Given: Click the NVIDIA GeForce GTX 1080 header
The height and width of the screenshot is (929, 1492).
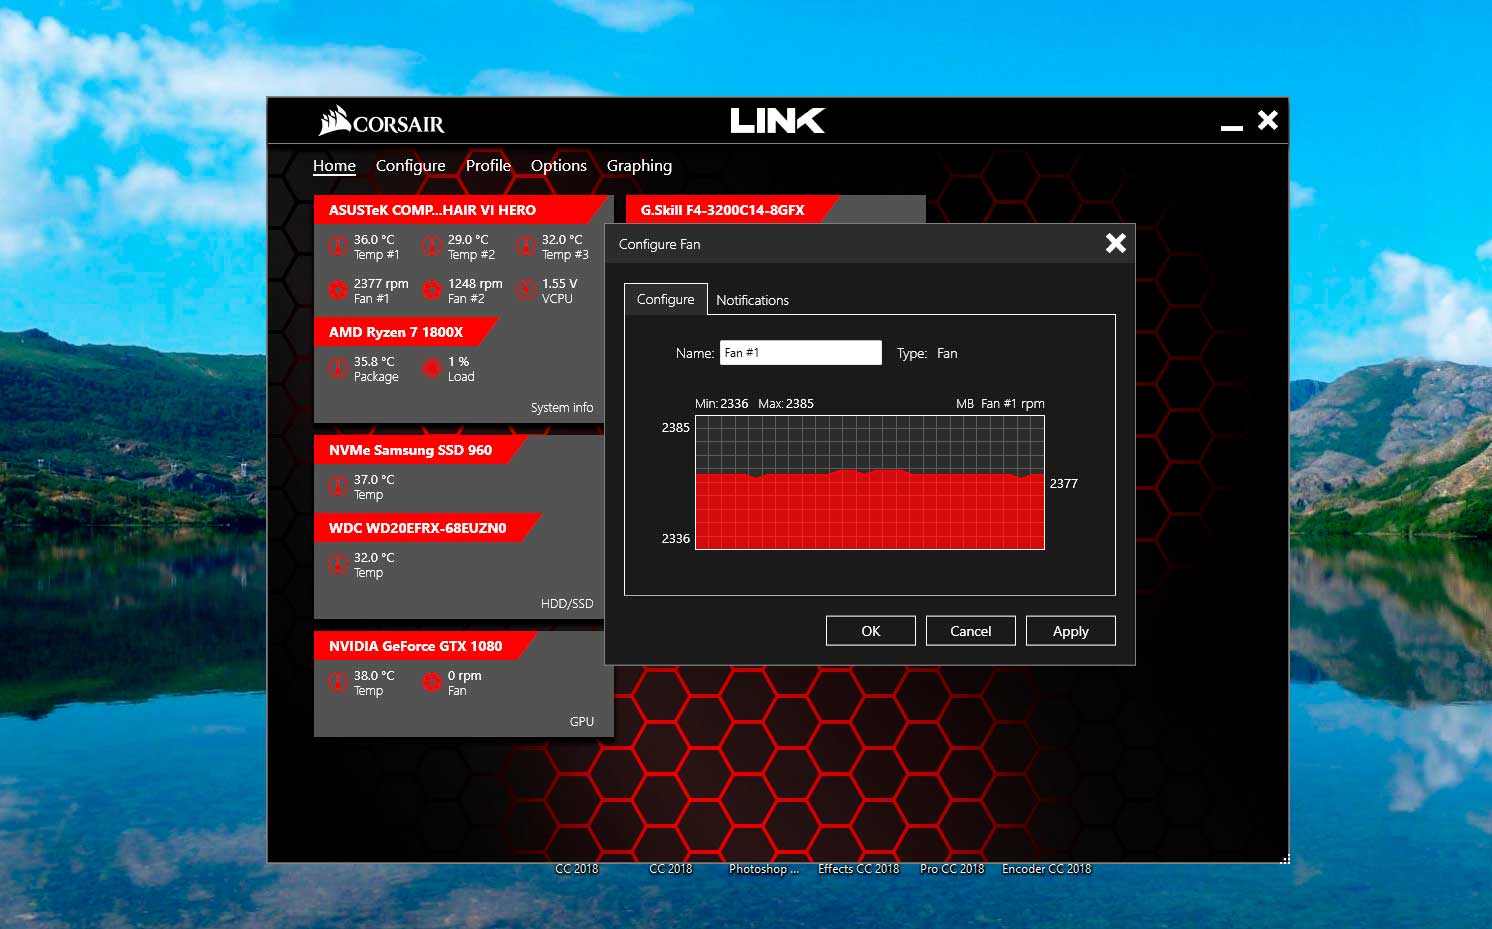Looking at the screenshot, I should (x=426, y=646).
